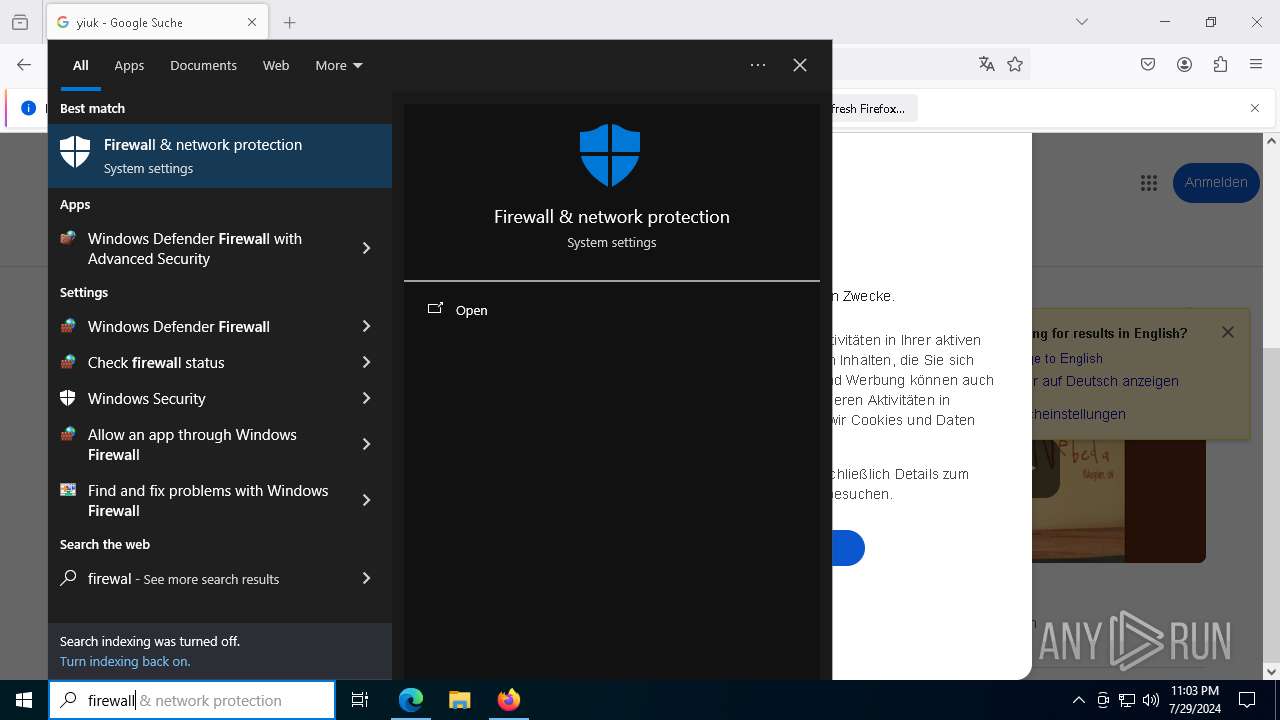Image resolution: width=1280 pixels, height=720 pixels.
Task: Open Allow an app through Windows Firewall
Action: click(194, 444)
